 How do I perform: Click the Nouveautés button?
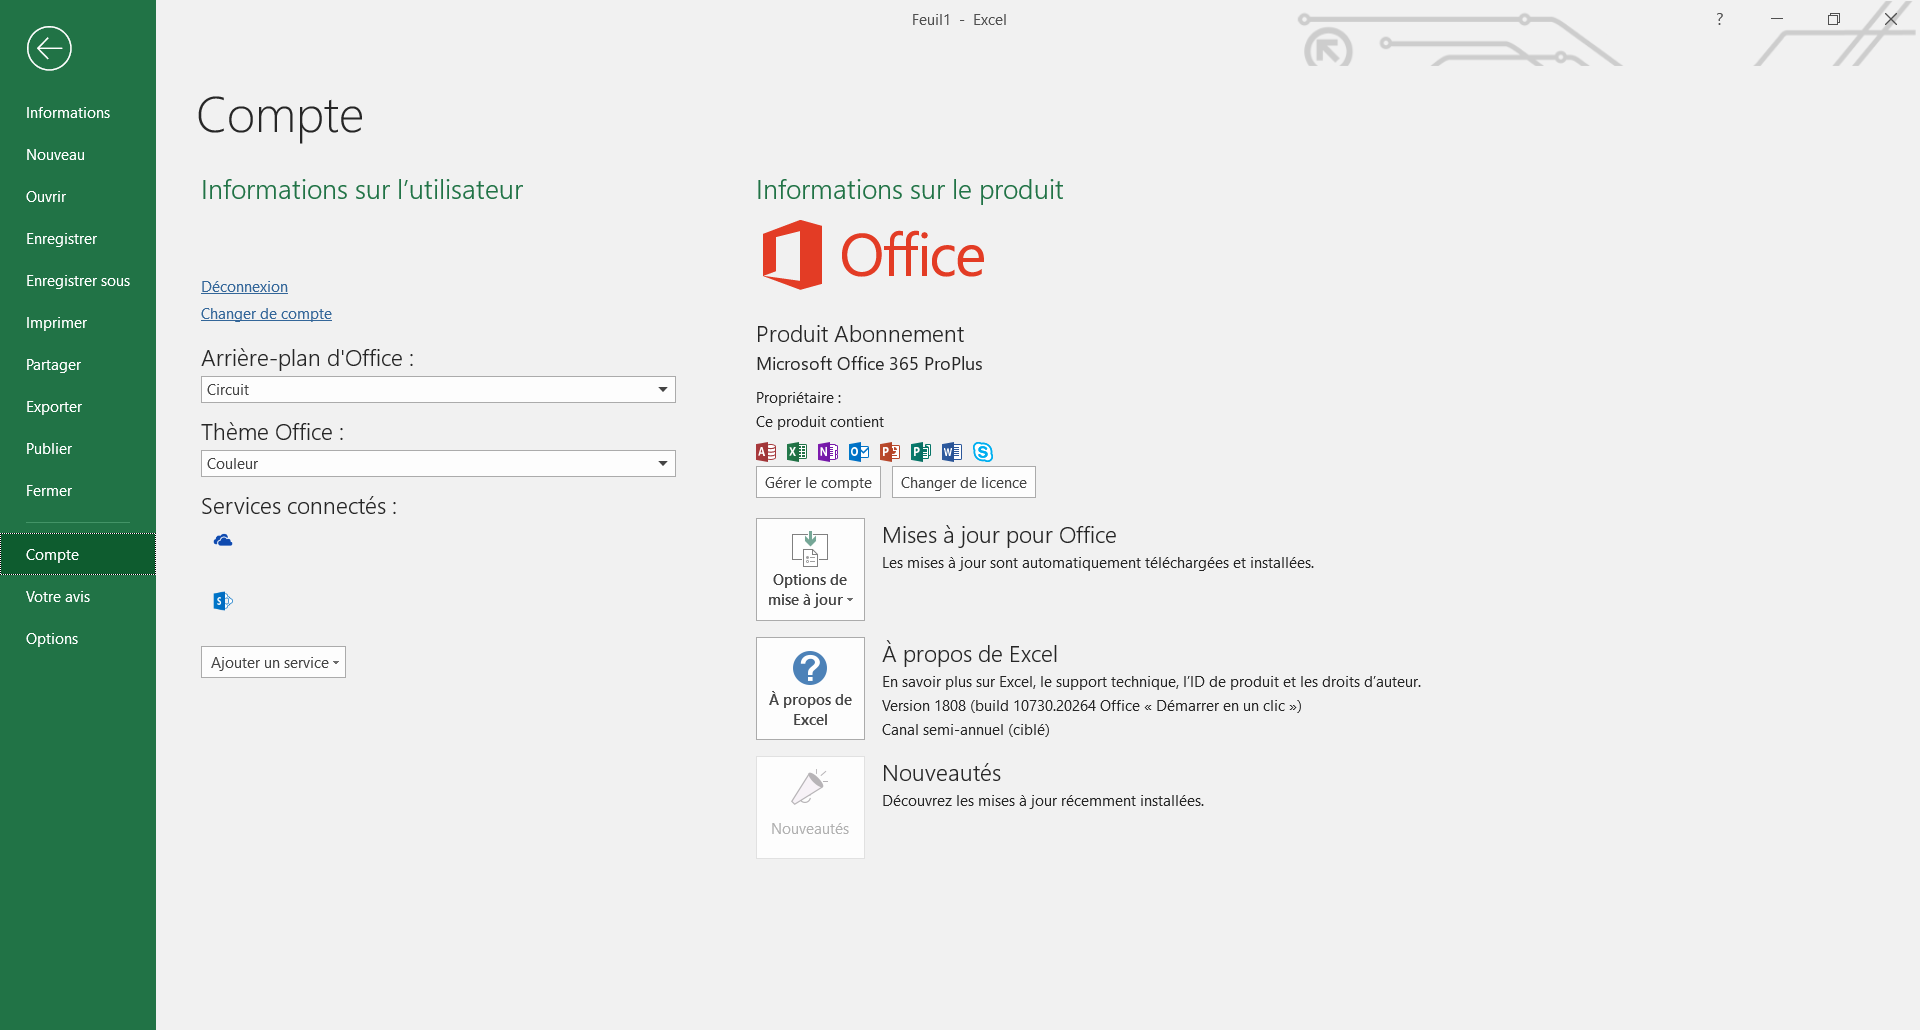click(810, 807)
